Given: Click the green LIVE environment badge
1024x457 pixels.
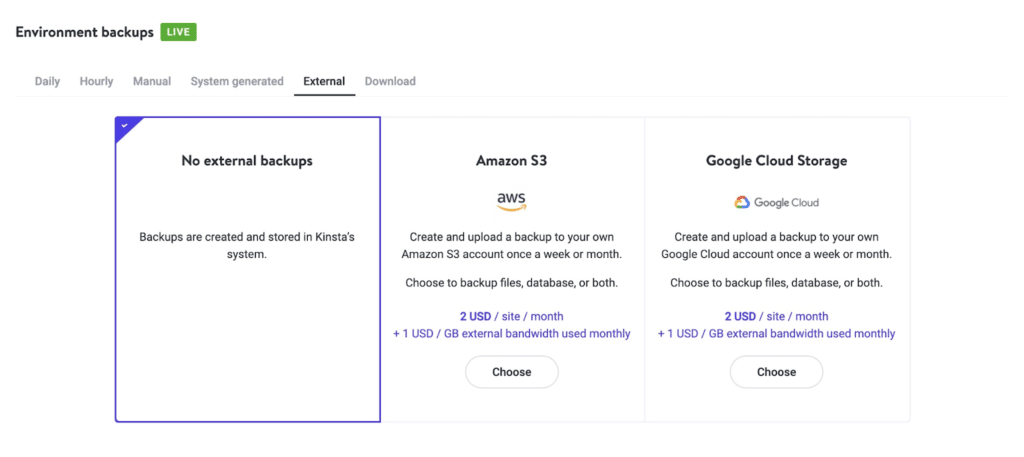Looking at the screenshot, I should click(178, 32).
